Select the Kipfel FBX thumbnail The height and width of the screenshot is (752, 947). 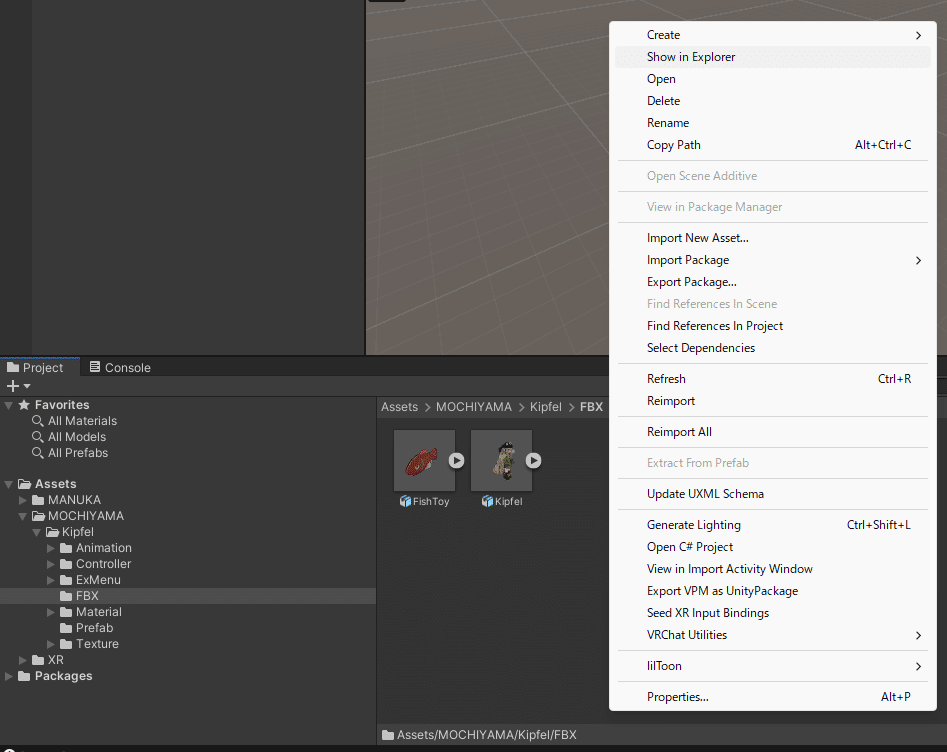[501, 460]
